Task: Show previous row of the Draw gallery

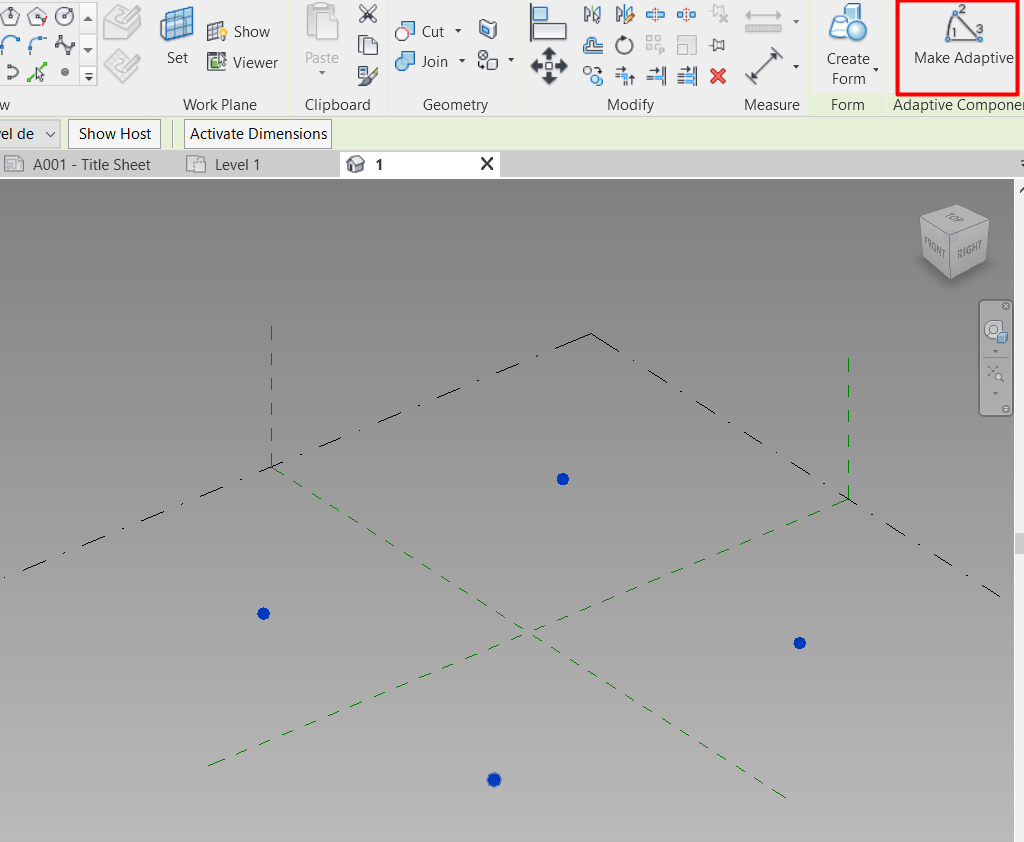Action: [88, 18]
